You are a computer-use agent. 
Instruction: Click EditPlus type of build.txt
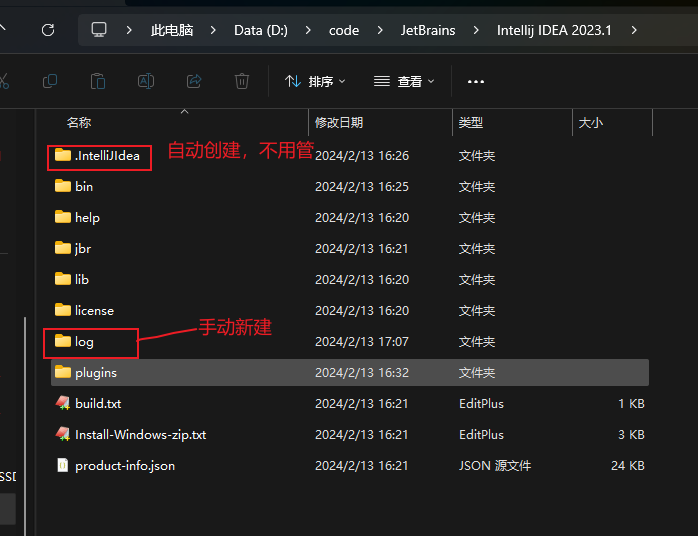[x=481, y=403]
